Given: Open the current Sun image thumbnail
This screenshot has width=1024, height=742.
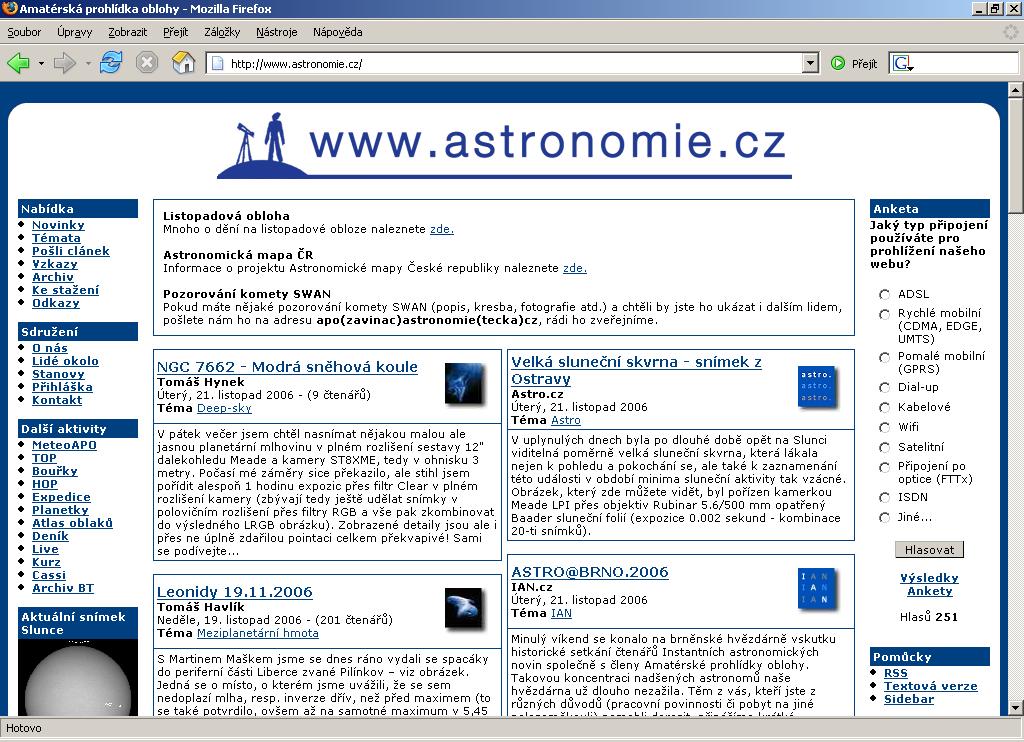Looking at the screenshot, I should (x=78, y=677).
